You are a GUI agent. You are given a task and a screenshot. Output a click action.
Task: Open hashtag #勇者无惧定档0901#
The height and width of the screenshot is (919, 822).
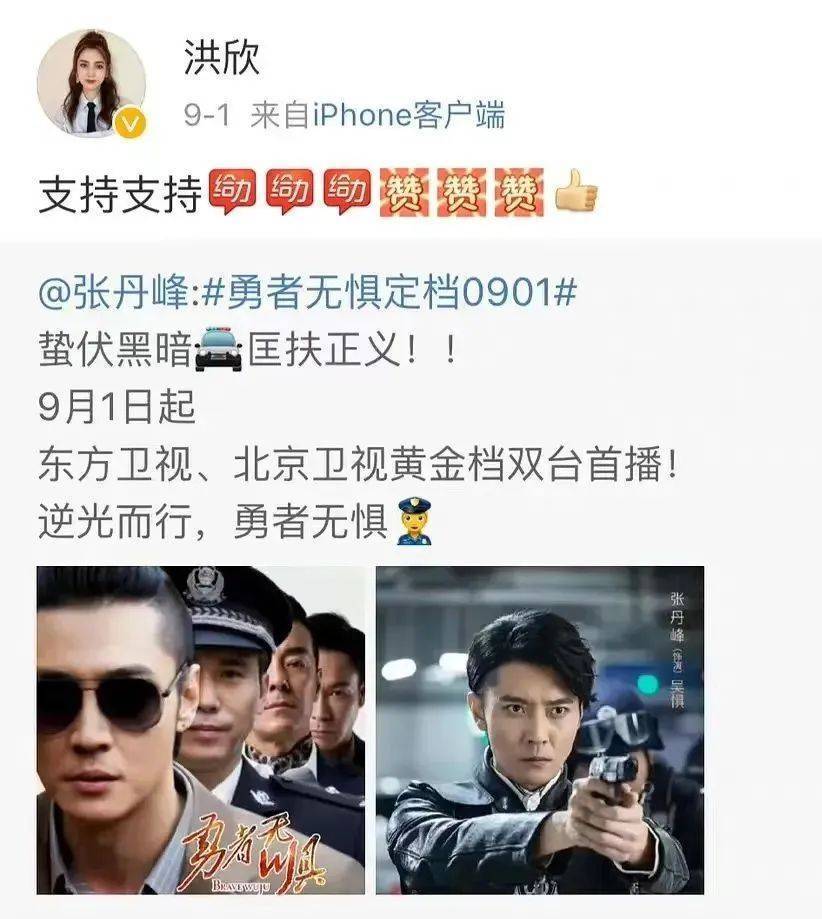(389, 292)
